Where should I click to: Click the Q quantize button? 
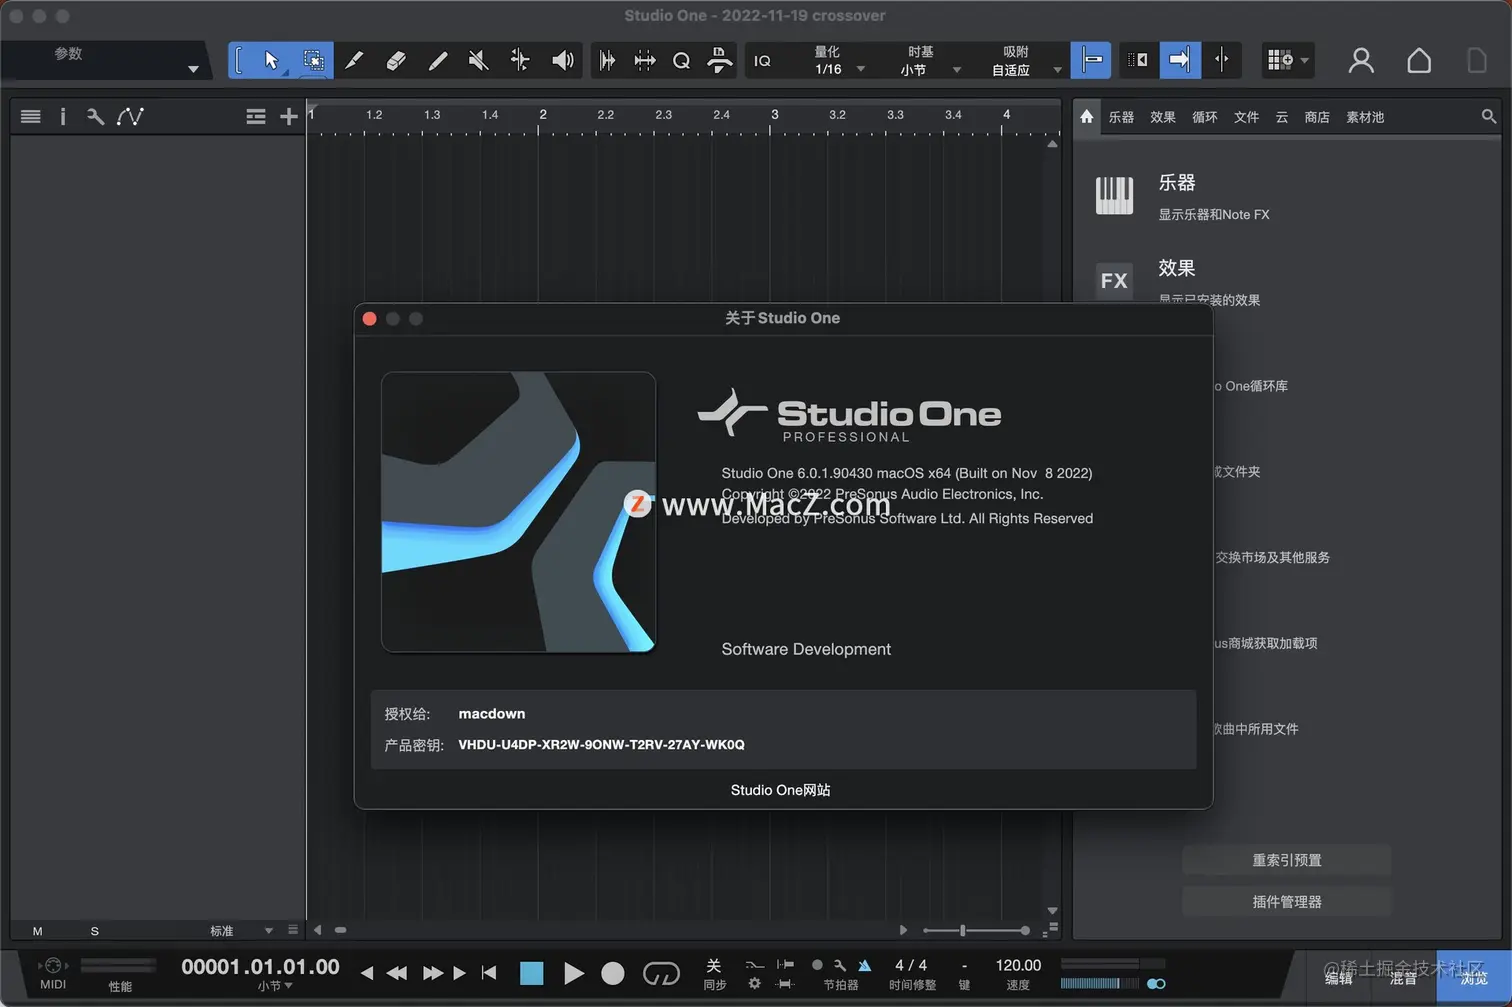681,60
